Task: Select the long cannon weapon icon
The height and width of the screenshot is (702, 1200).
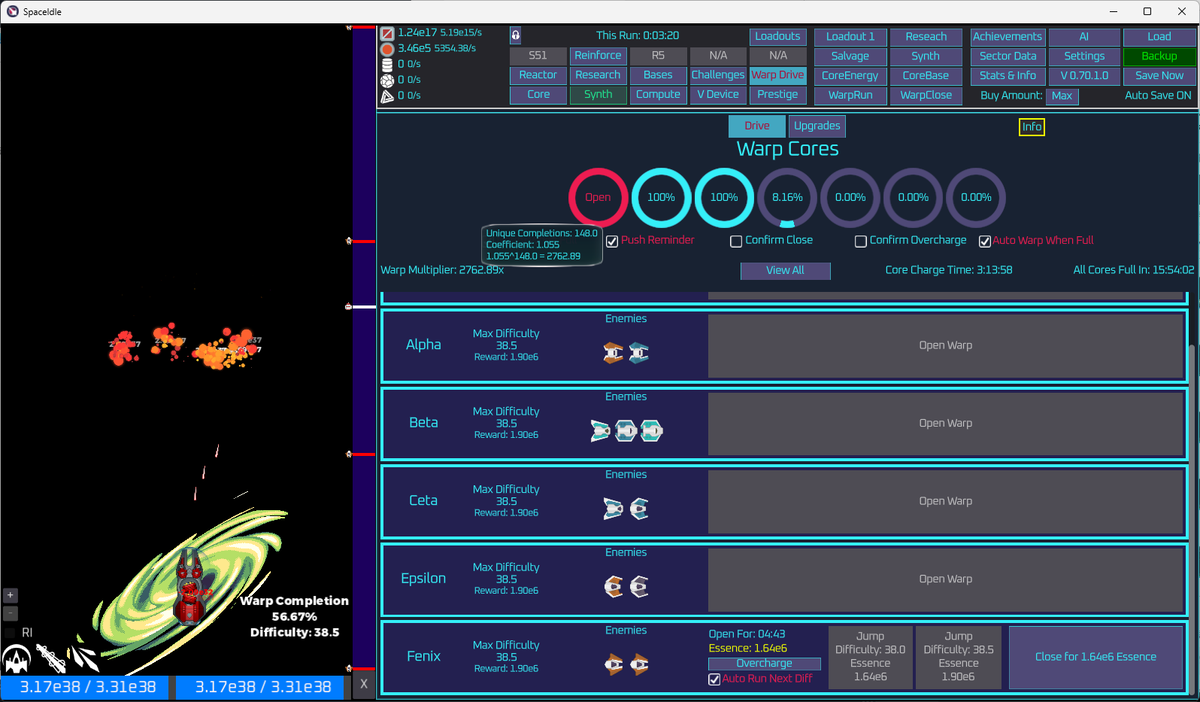Action: pyautogui.click(x=50, y=658)
